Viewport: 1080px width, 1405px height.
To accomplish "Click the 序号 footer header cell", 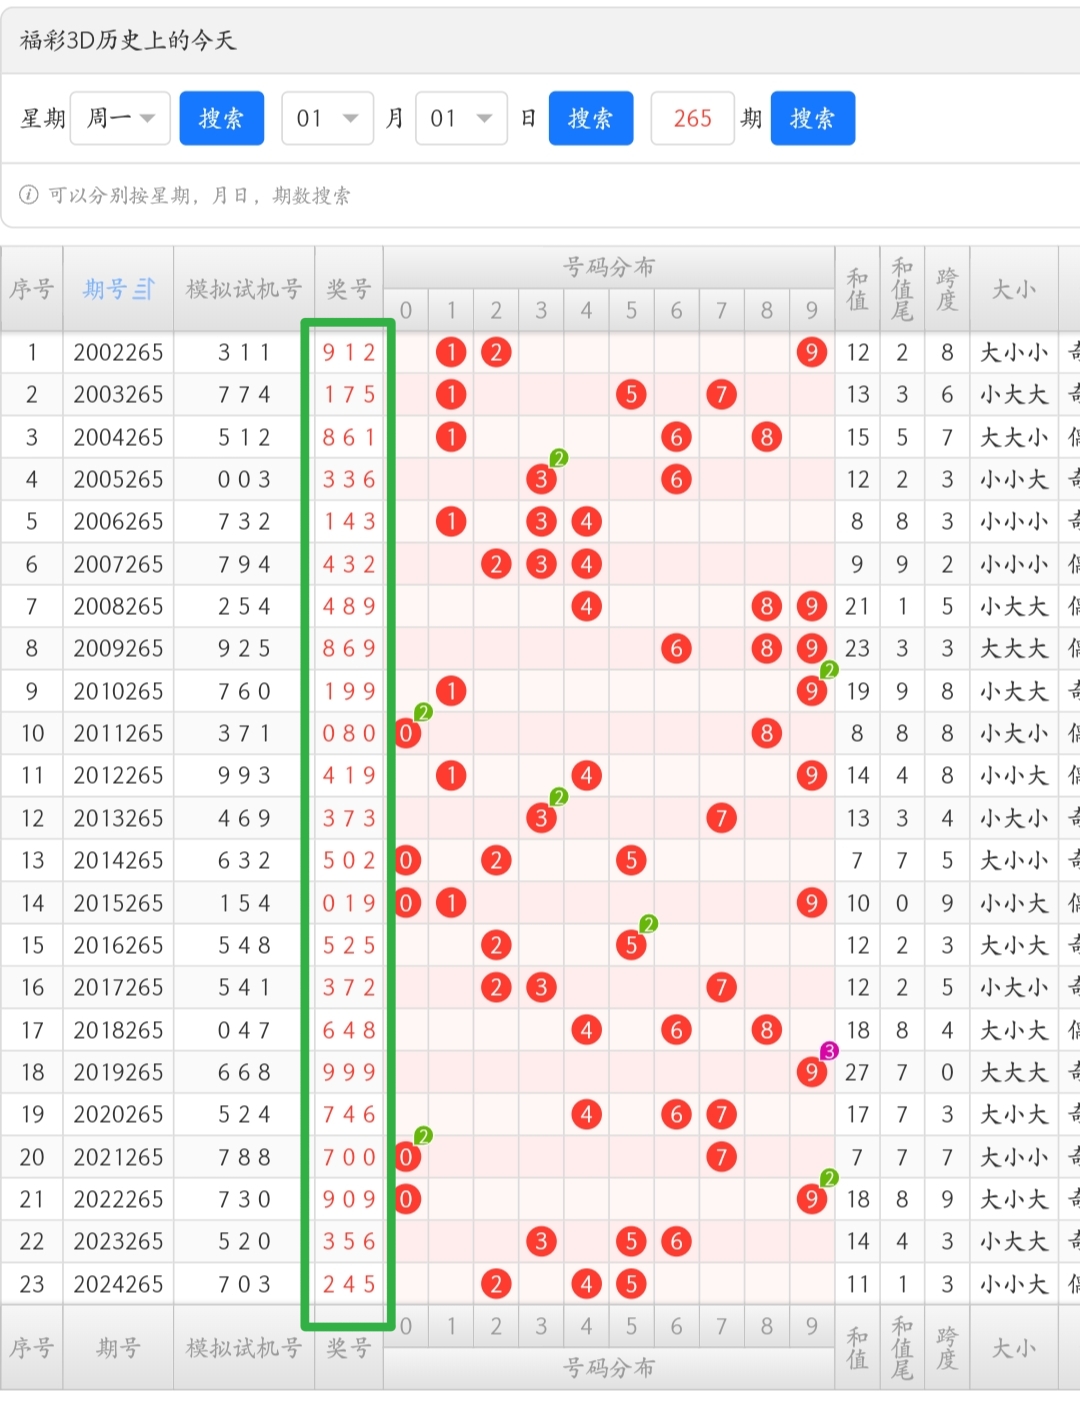I will coord(32,1348).
